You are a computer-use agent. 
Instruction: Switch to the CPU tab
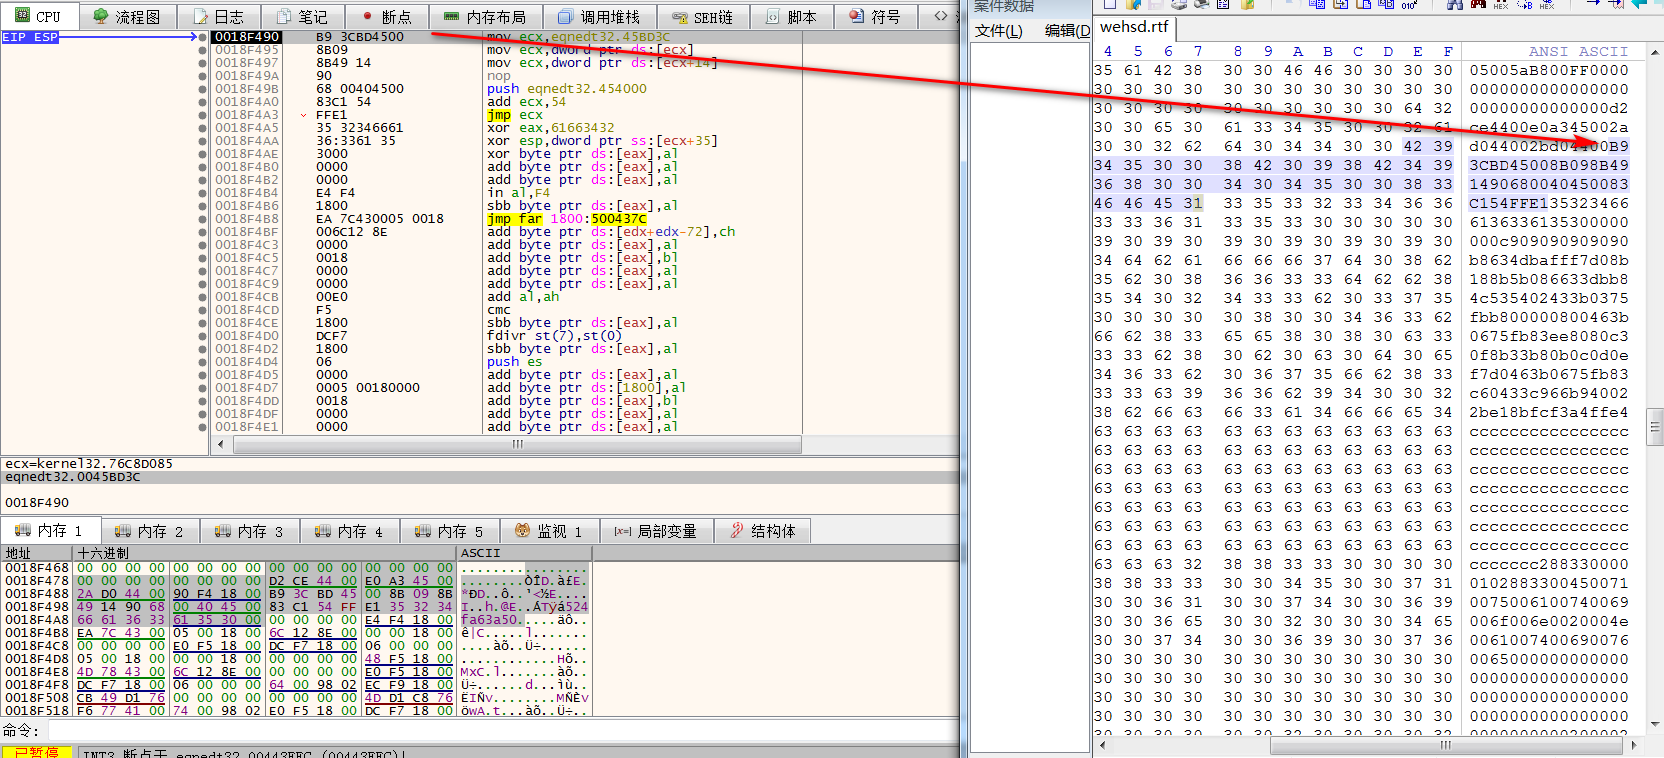point(38,17)
